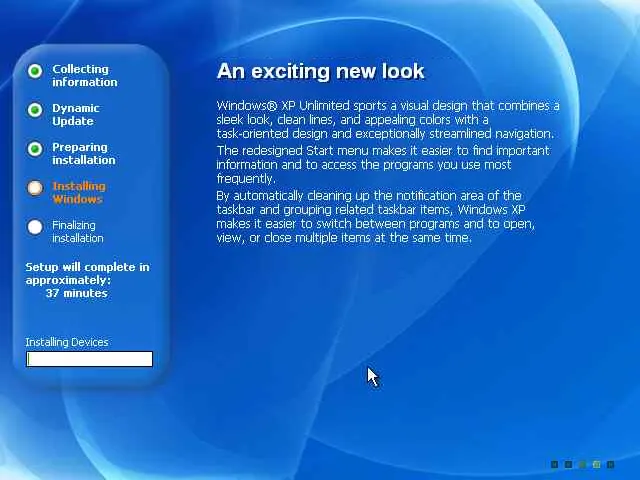The width and height of the screenshot is (640, 480).
Task: Click the Installing Windows active step indicator
Action: 35,188
